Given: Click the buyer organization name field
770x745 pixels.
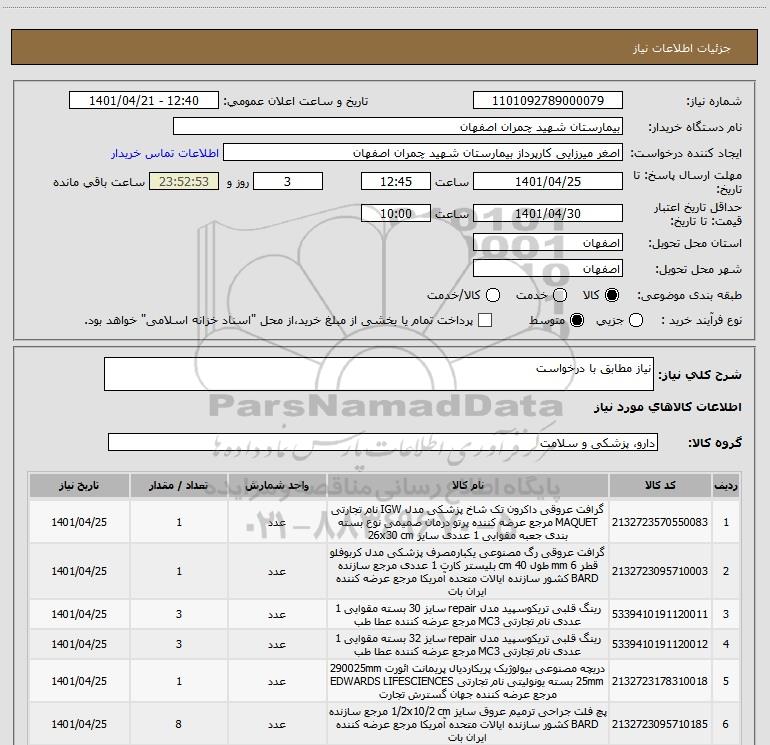Looking at the screenshot, I should tap(398, 127).
